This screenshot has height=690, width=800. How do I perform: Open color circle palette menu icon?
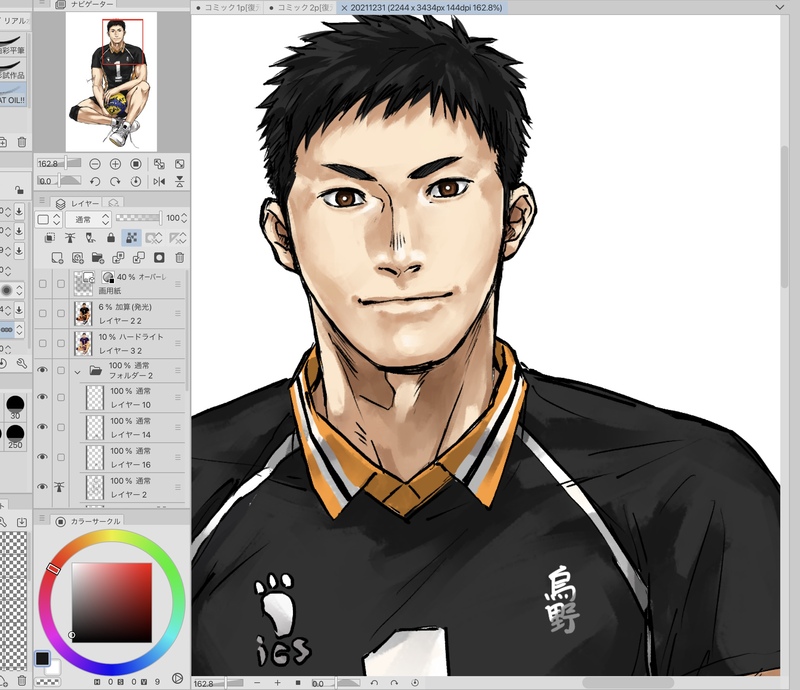click(x=42, y=519)
